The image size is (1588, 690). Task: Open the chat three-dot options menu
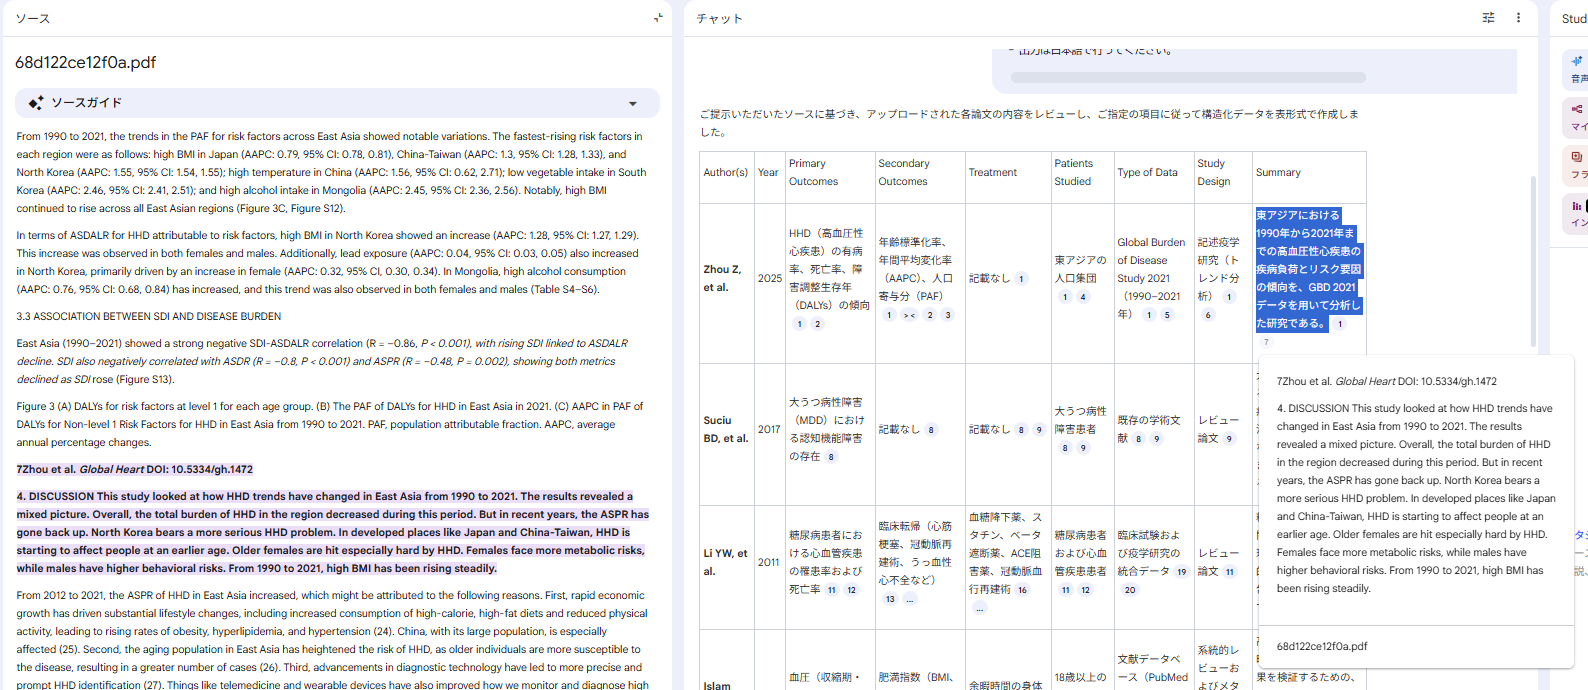[x=1518, y=18]
